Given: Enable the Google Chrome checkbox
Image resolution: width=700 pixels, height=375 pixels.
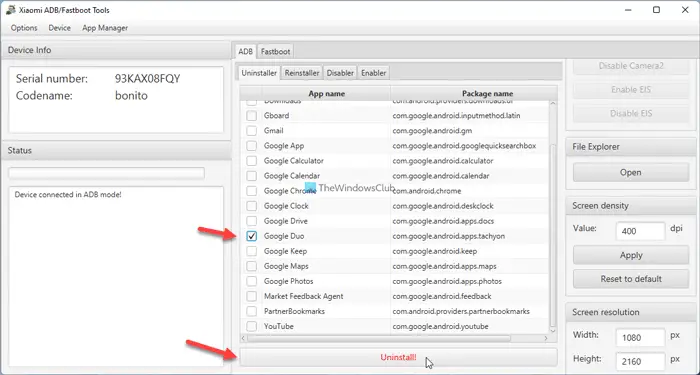Looking at the screenshot, I should [x=252, y=191].
